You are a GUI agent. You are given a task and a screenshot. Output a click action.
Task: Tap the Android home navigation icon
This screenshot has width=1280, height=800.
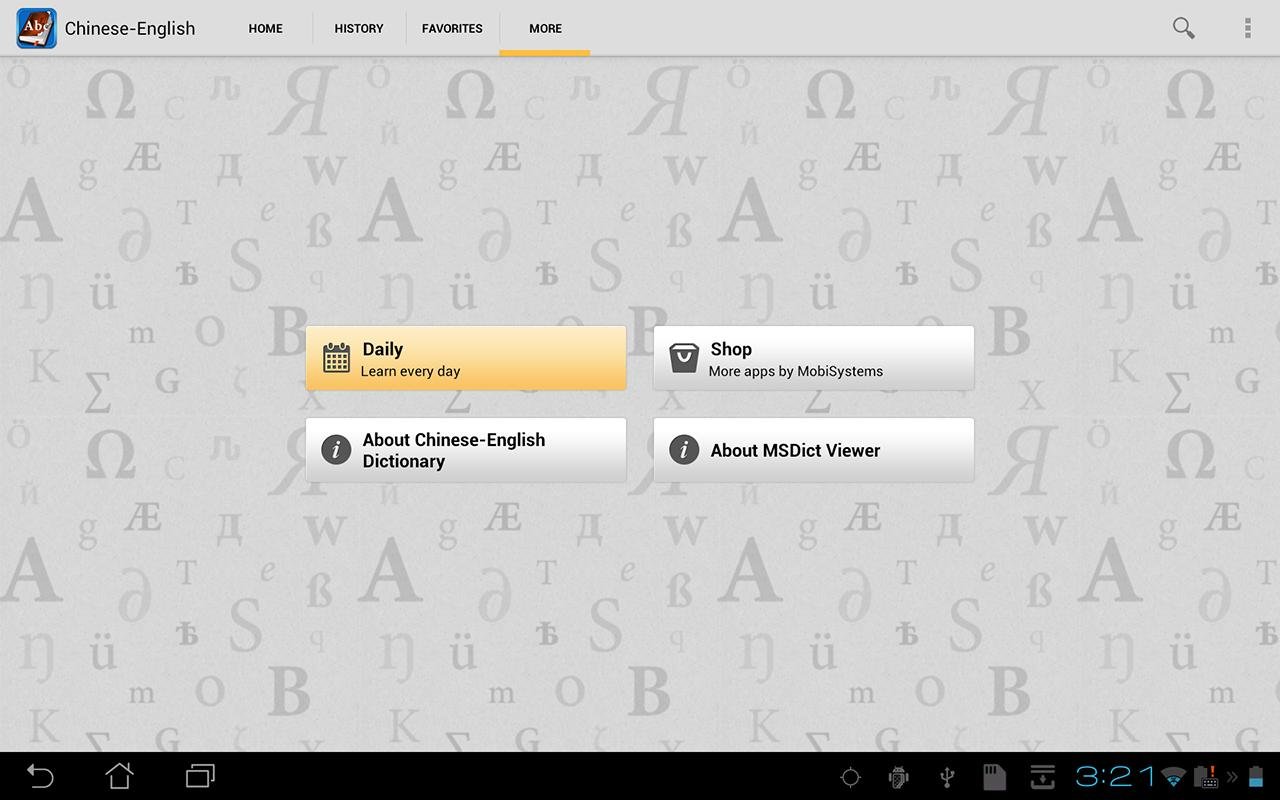pyautogui.click(x=120, y=776)
